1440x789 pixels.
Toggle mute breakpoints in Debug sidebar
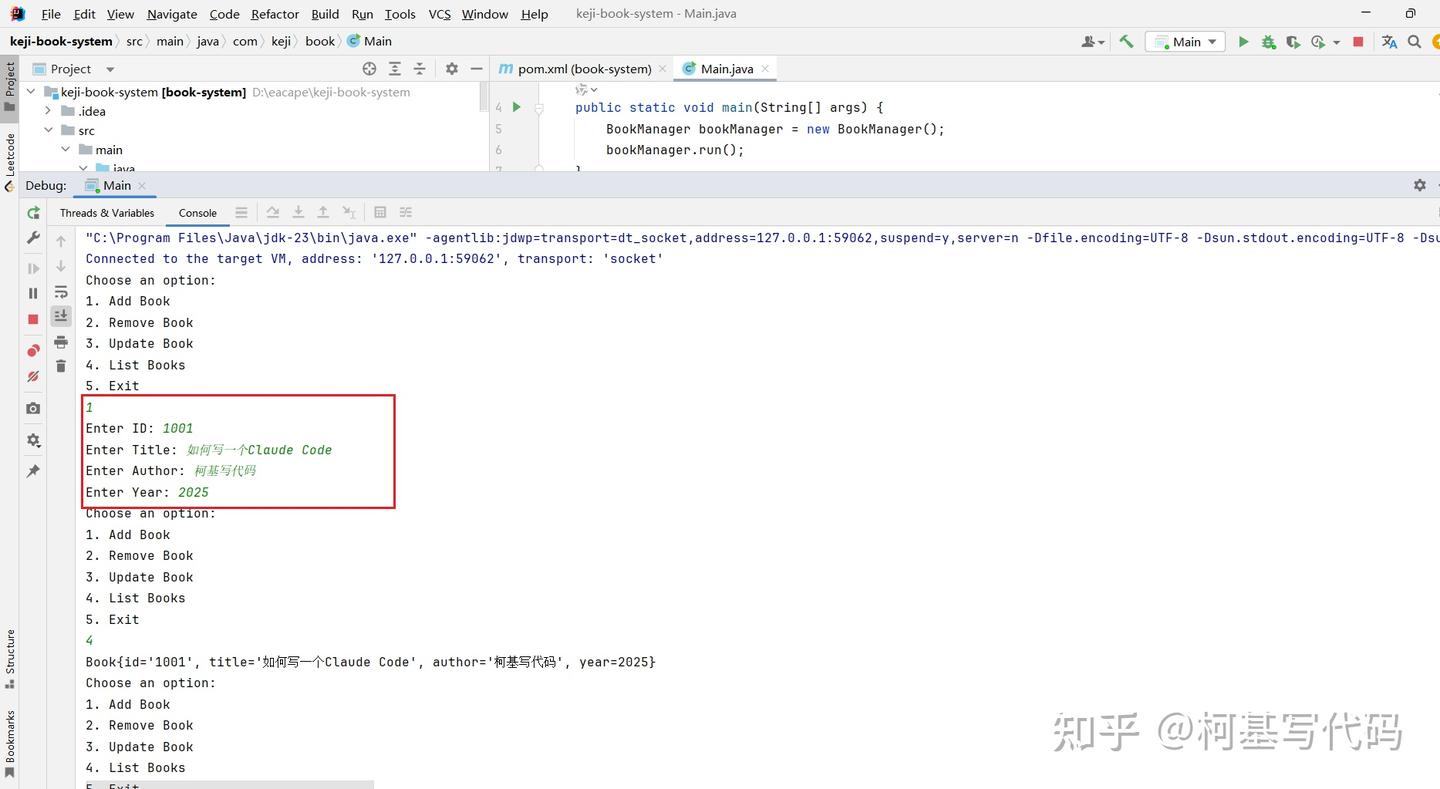33,377
